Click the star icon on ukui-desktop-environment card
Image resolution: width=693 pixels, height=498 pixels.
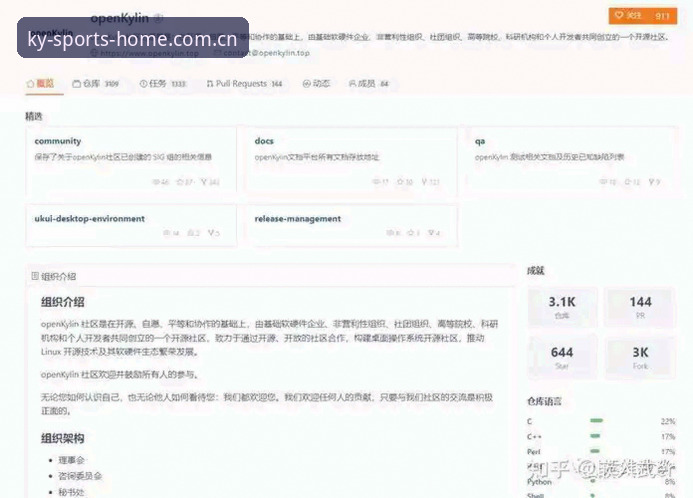[190, 233]
